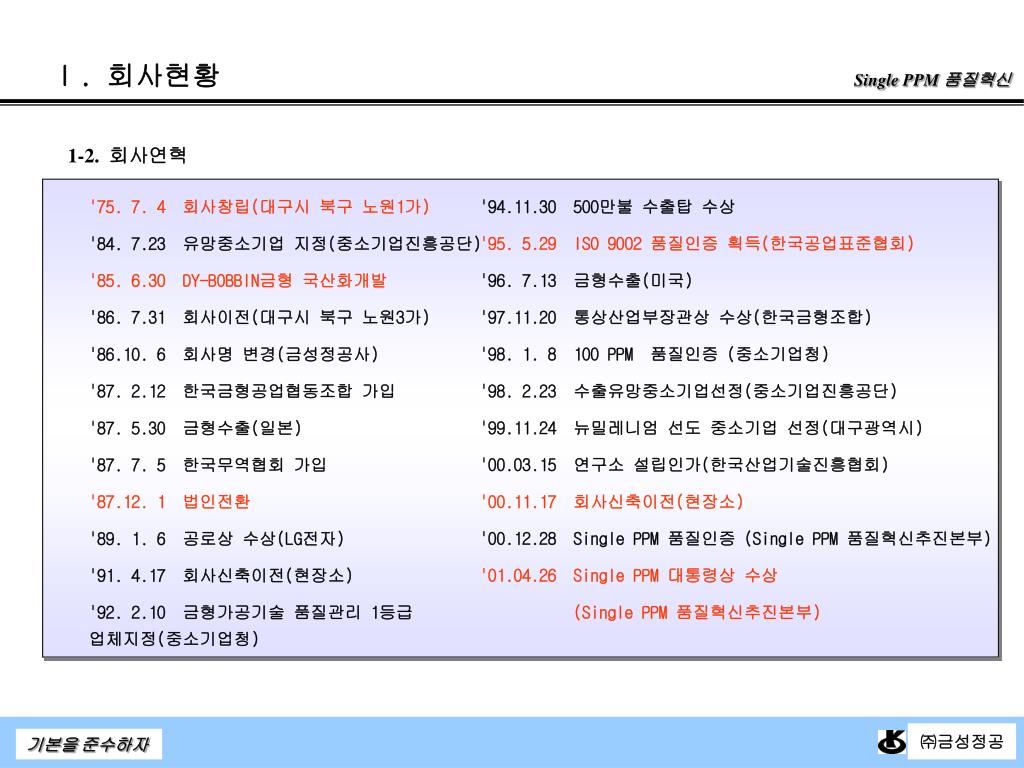Click the '99.11.24 뉴밀레니엄 선도 중소기업 entry
Viewport: 1024px width, 768px height.
point(701,428)
